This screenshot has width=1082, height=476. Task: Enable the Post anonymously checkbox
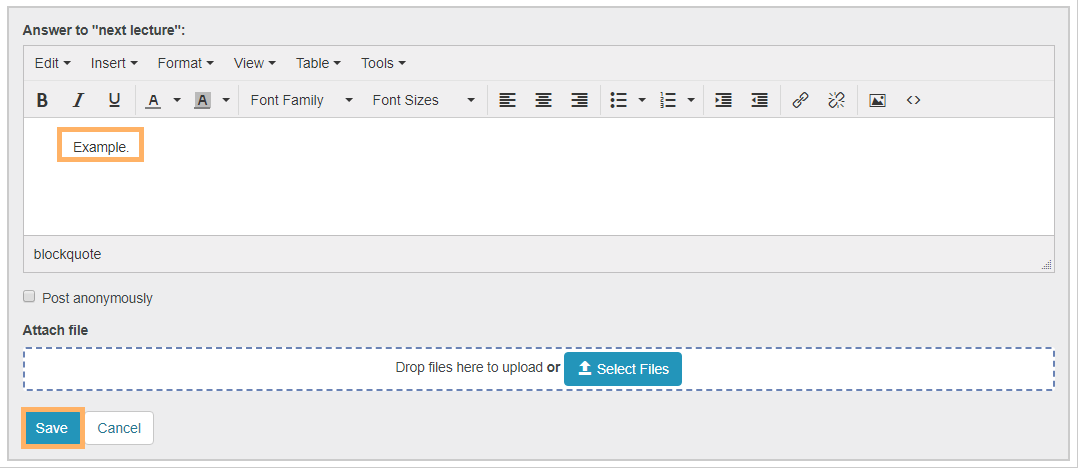point(29,297)
